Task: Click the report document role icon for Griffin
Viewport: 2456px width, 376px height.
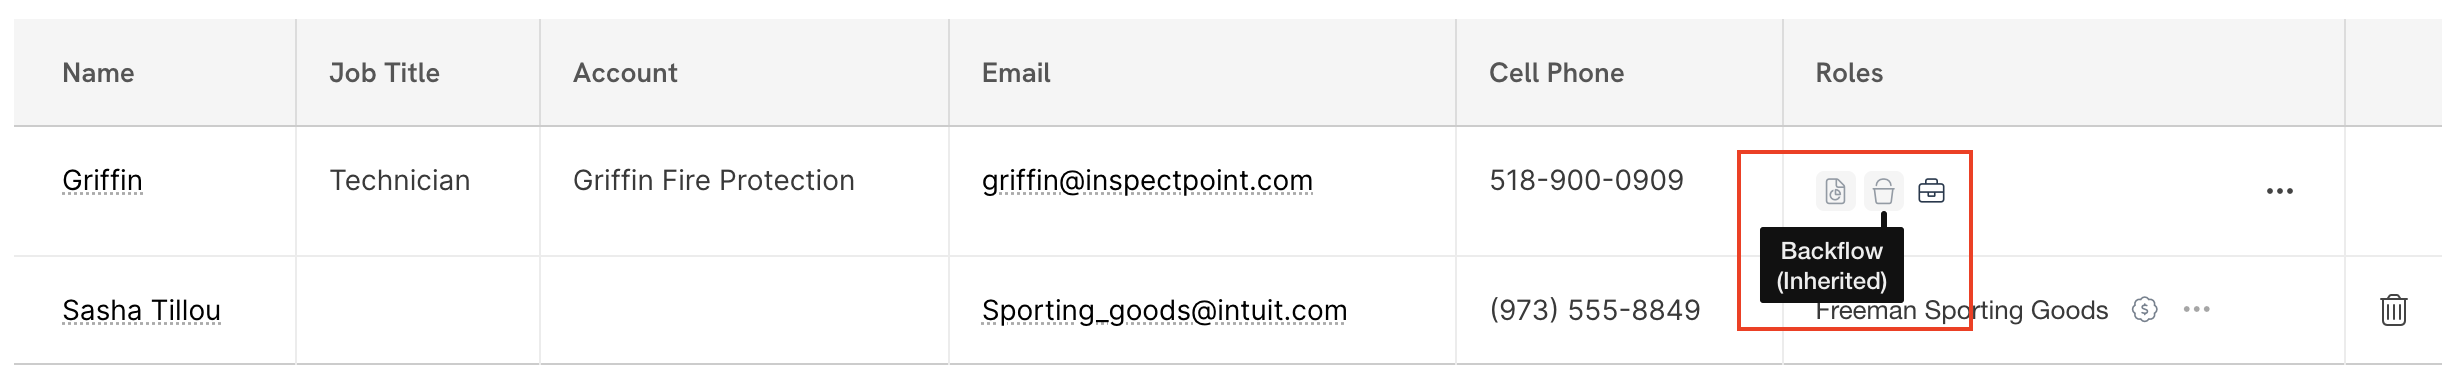Action: click(x=1835, y=191)
